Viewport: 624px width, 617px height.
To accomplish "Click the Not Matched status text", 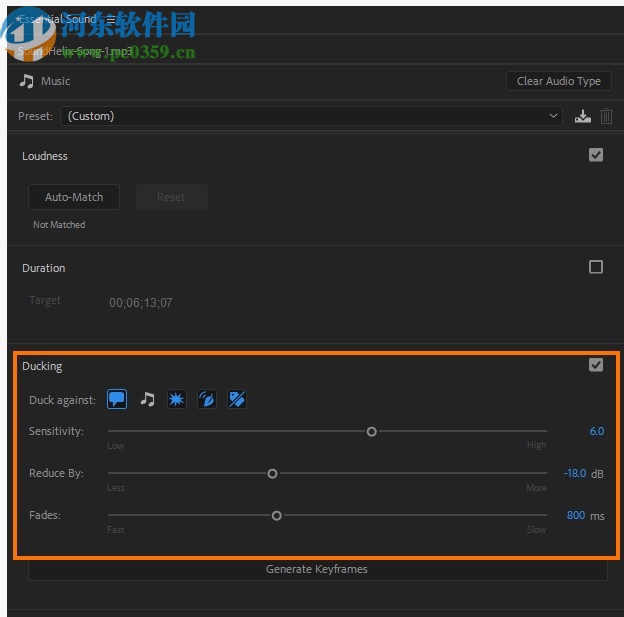I will [x=59, y=225].
